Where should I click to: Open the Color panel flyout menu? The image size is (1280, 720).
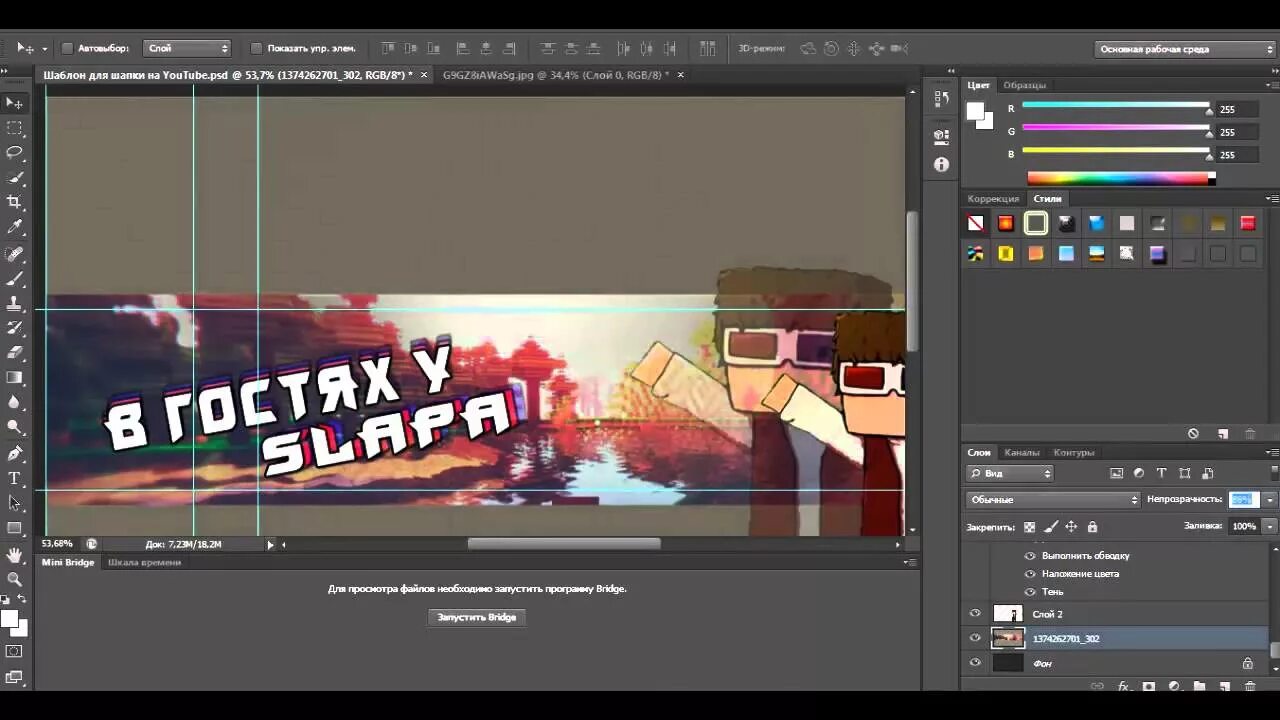[1272, 85]
